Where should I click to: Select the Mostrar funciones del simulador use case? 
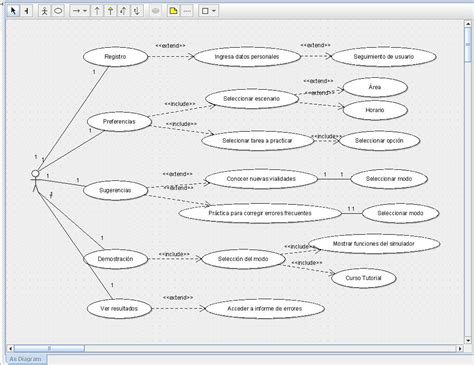[x=374, y=244]
